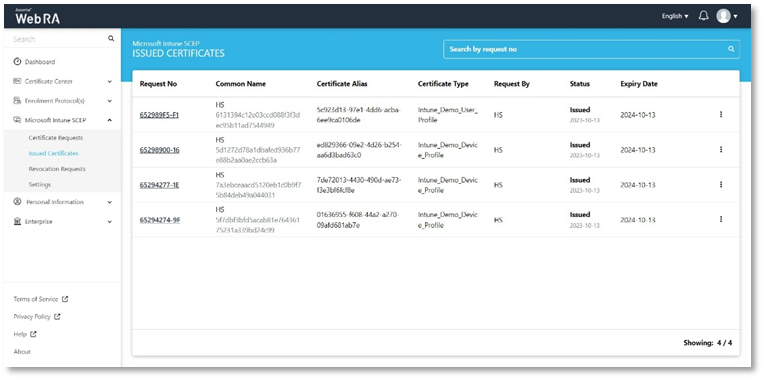Expand the Enrolment Protocol(s) section
Image resolution: width=763 pixels, height=379 pixels.
coord(62,101)
